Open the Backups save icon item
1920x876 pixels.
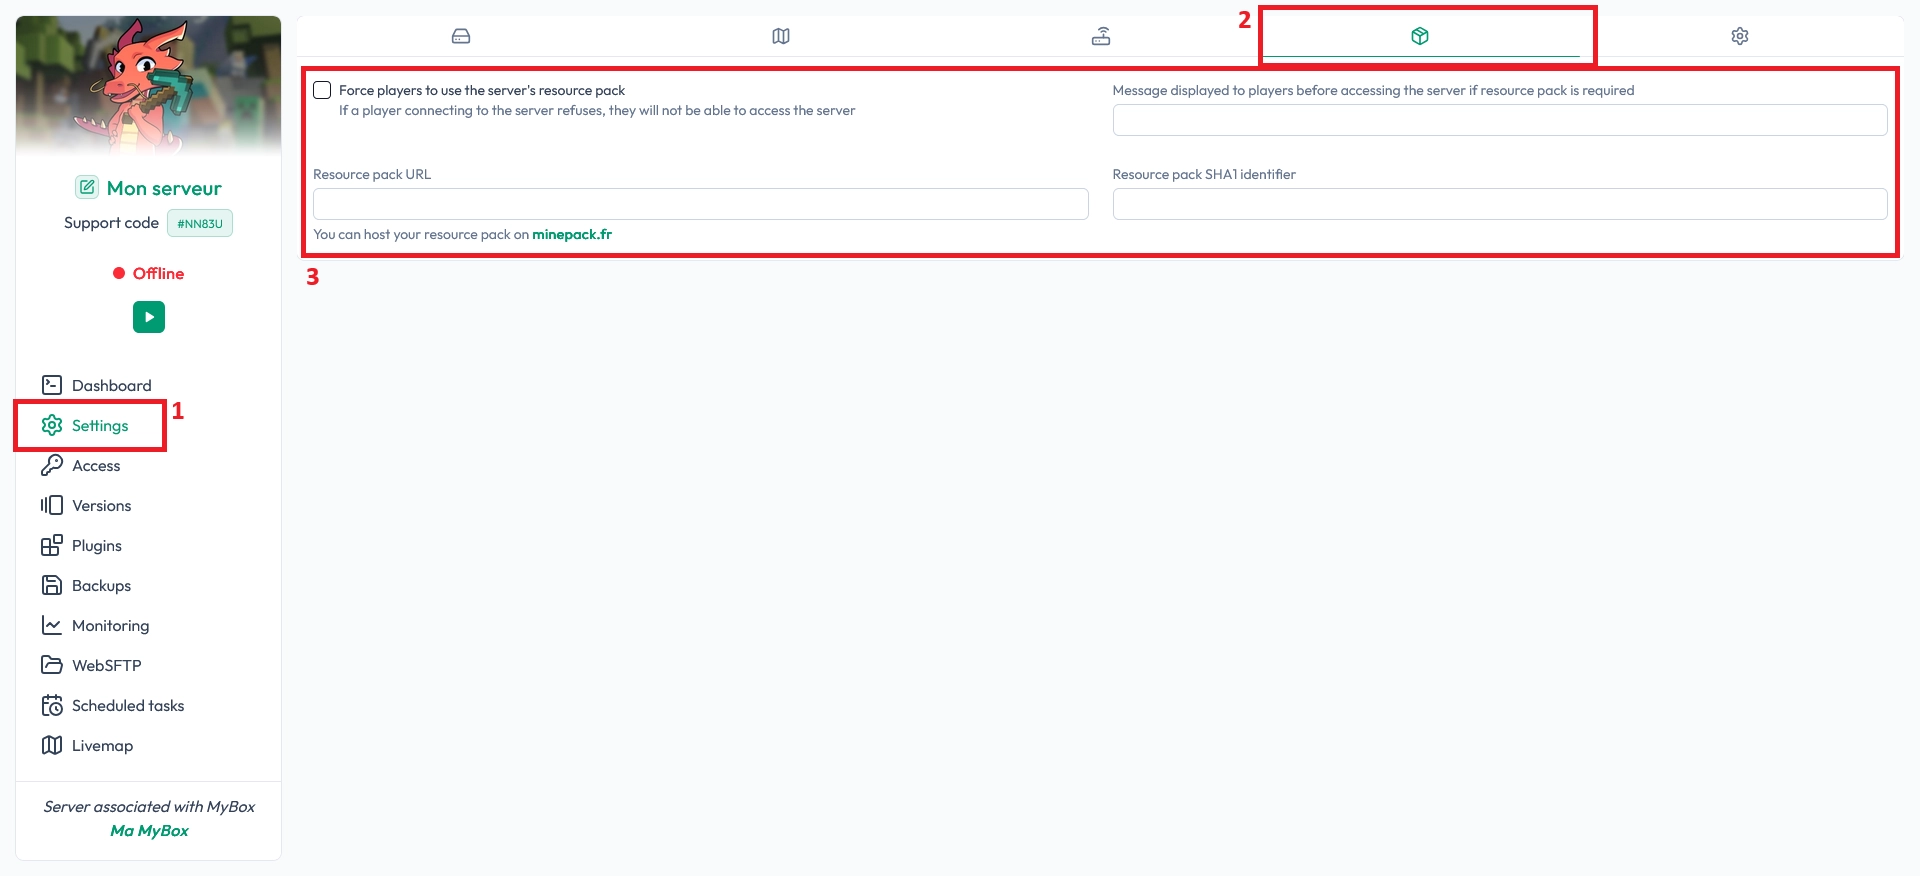coord(52,585)
